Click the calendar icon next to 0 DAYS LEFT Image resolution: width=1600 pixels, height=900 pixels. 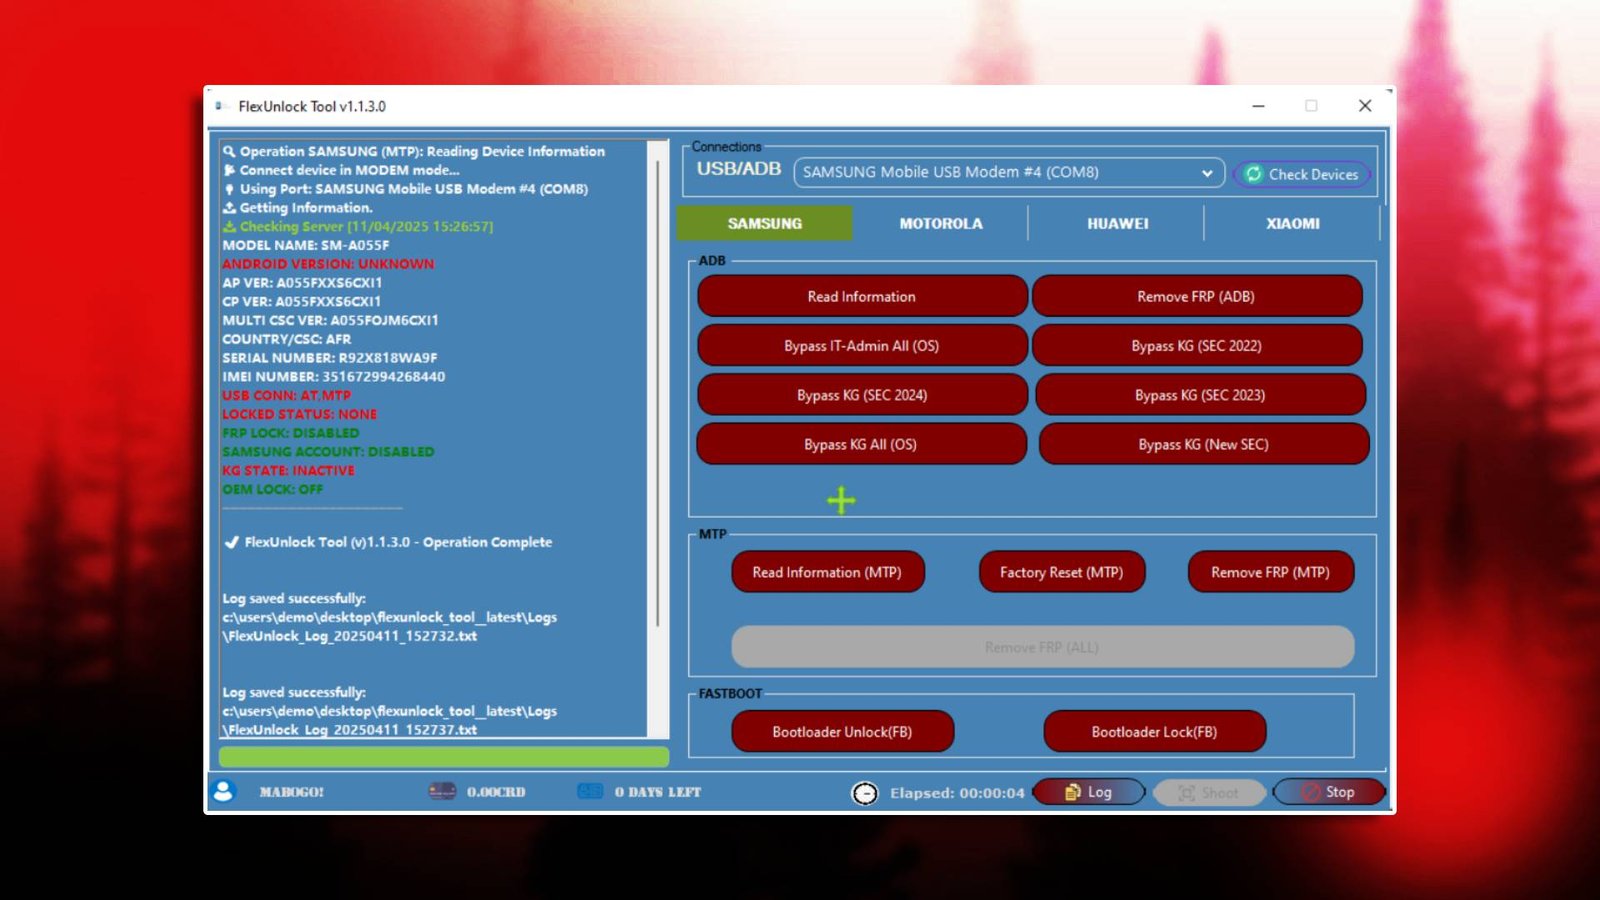point(587,791)
